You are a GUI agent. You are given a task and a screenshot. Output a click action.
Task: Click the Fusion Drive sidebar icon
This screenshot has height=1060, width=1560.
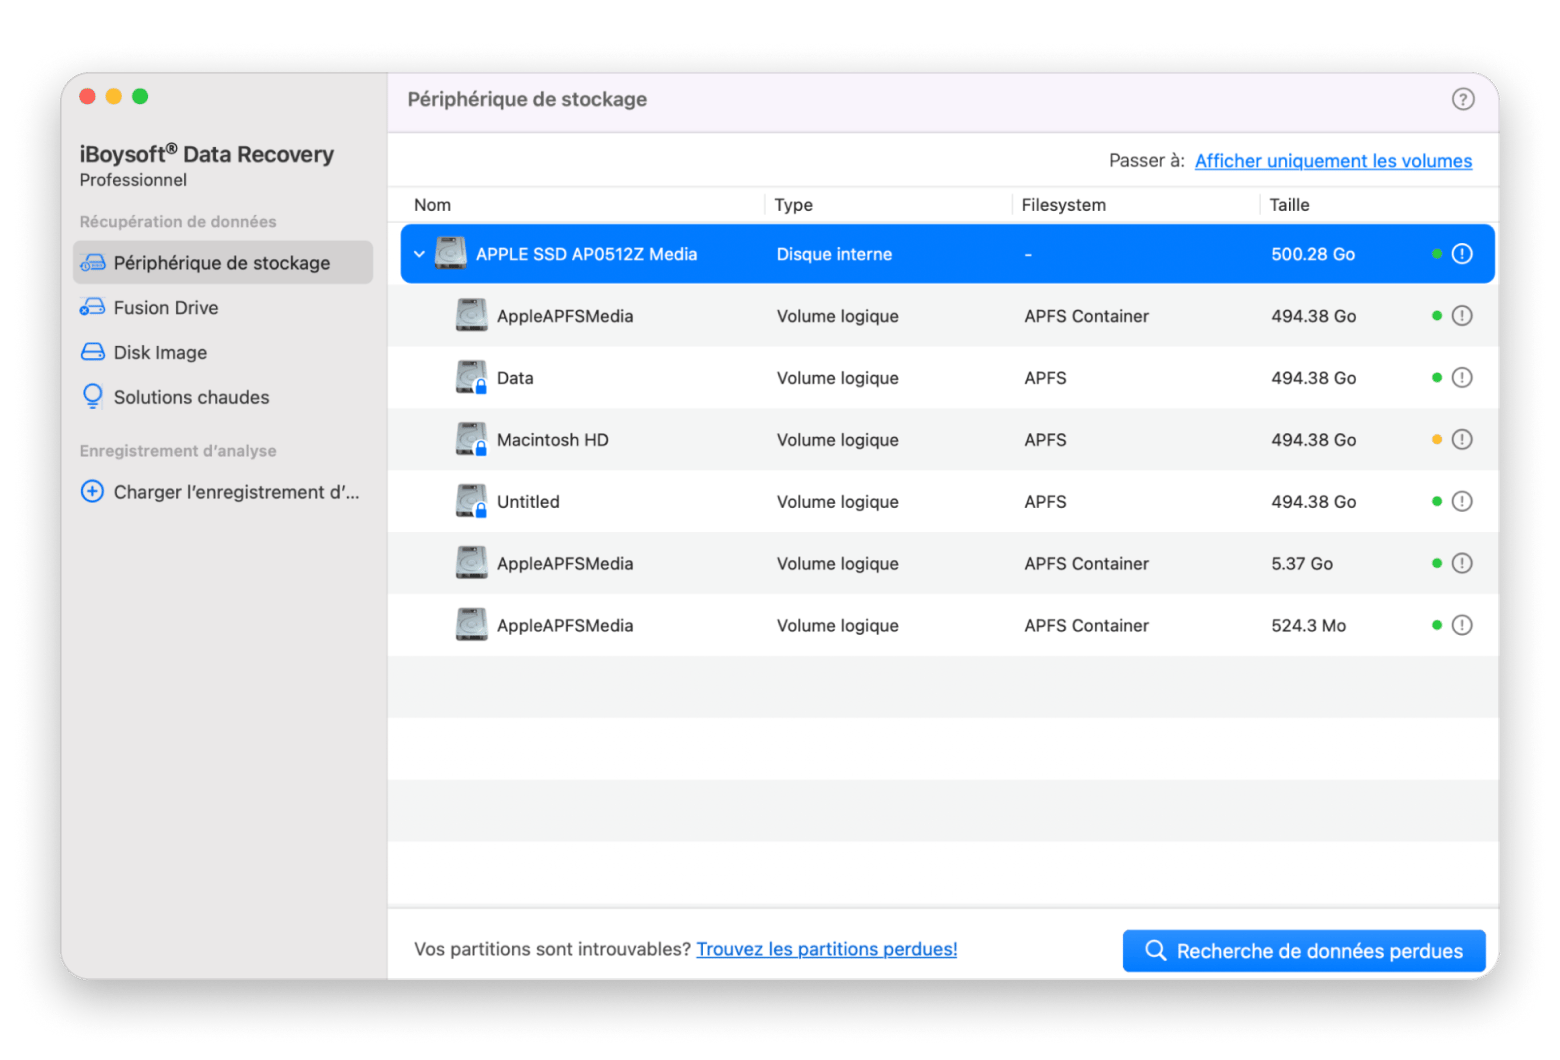click(x=92, y=308)
